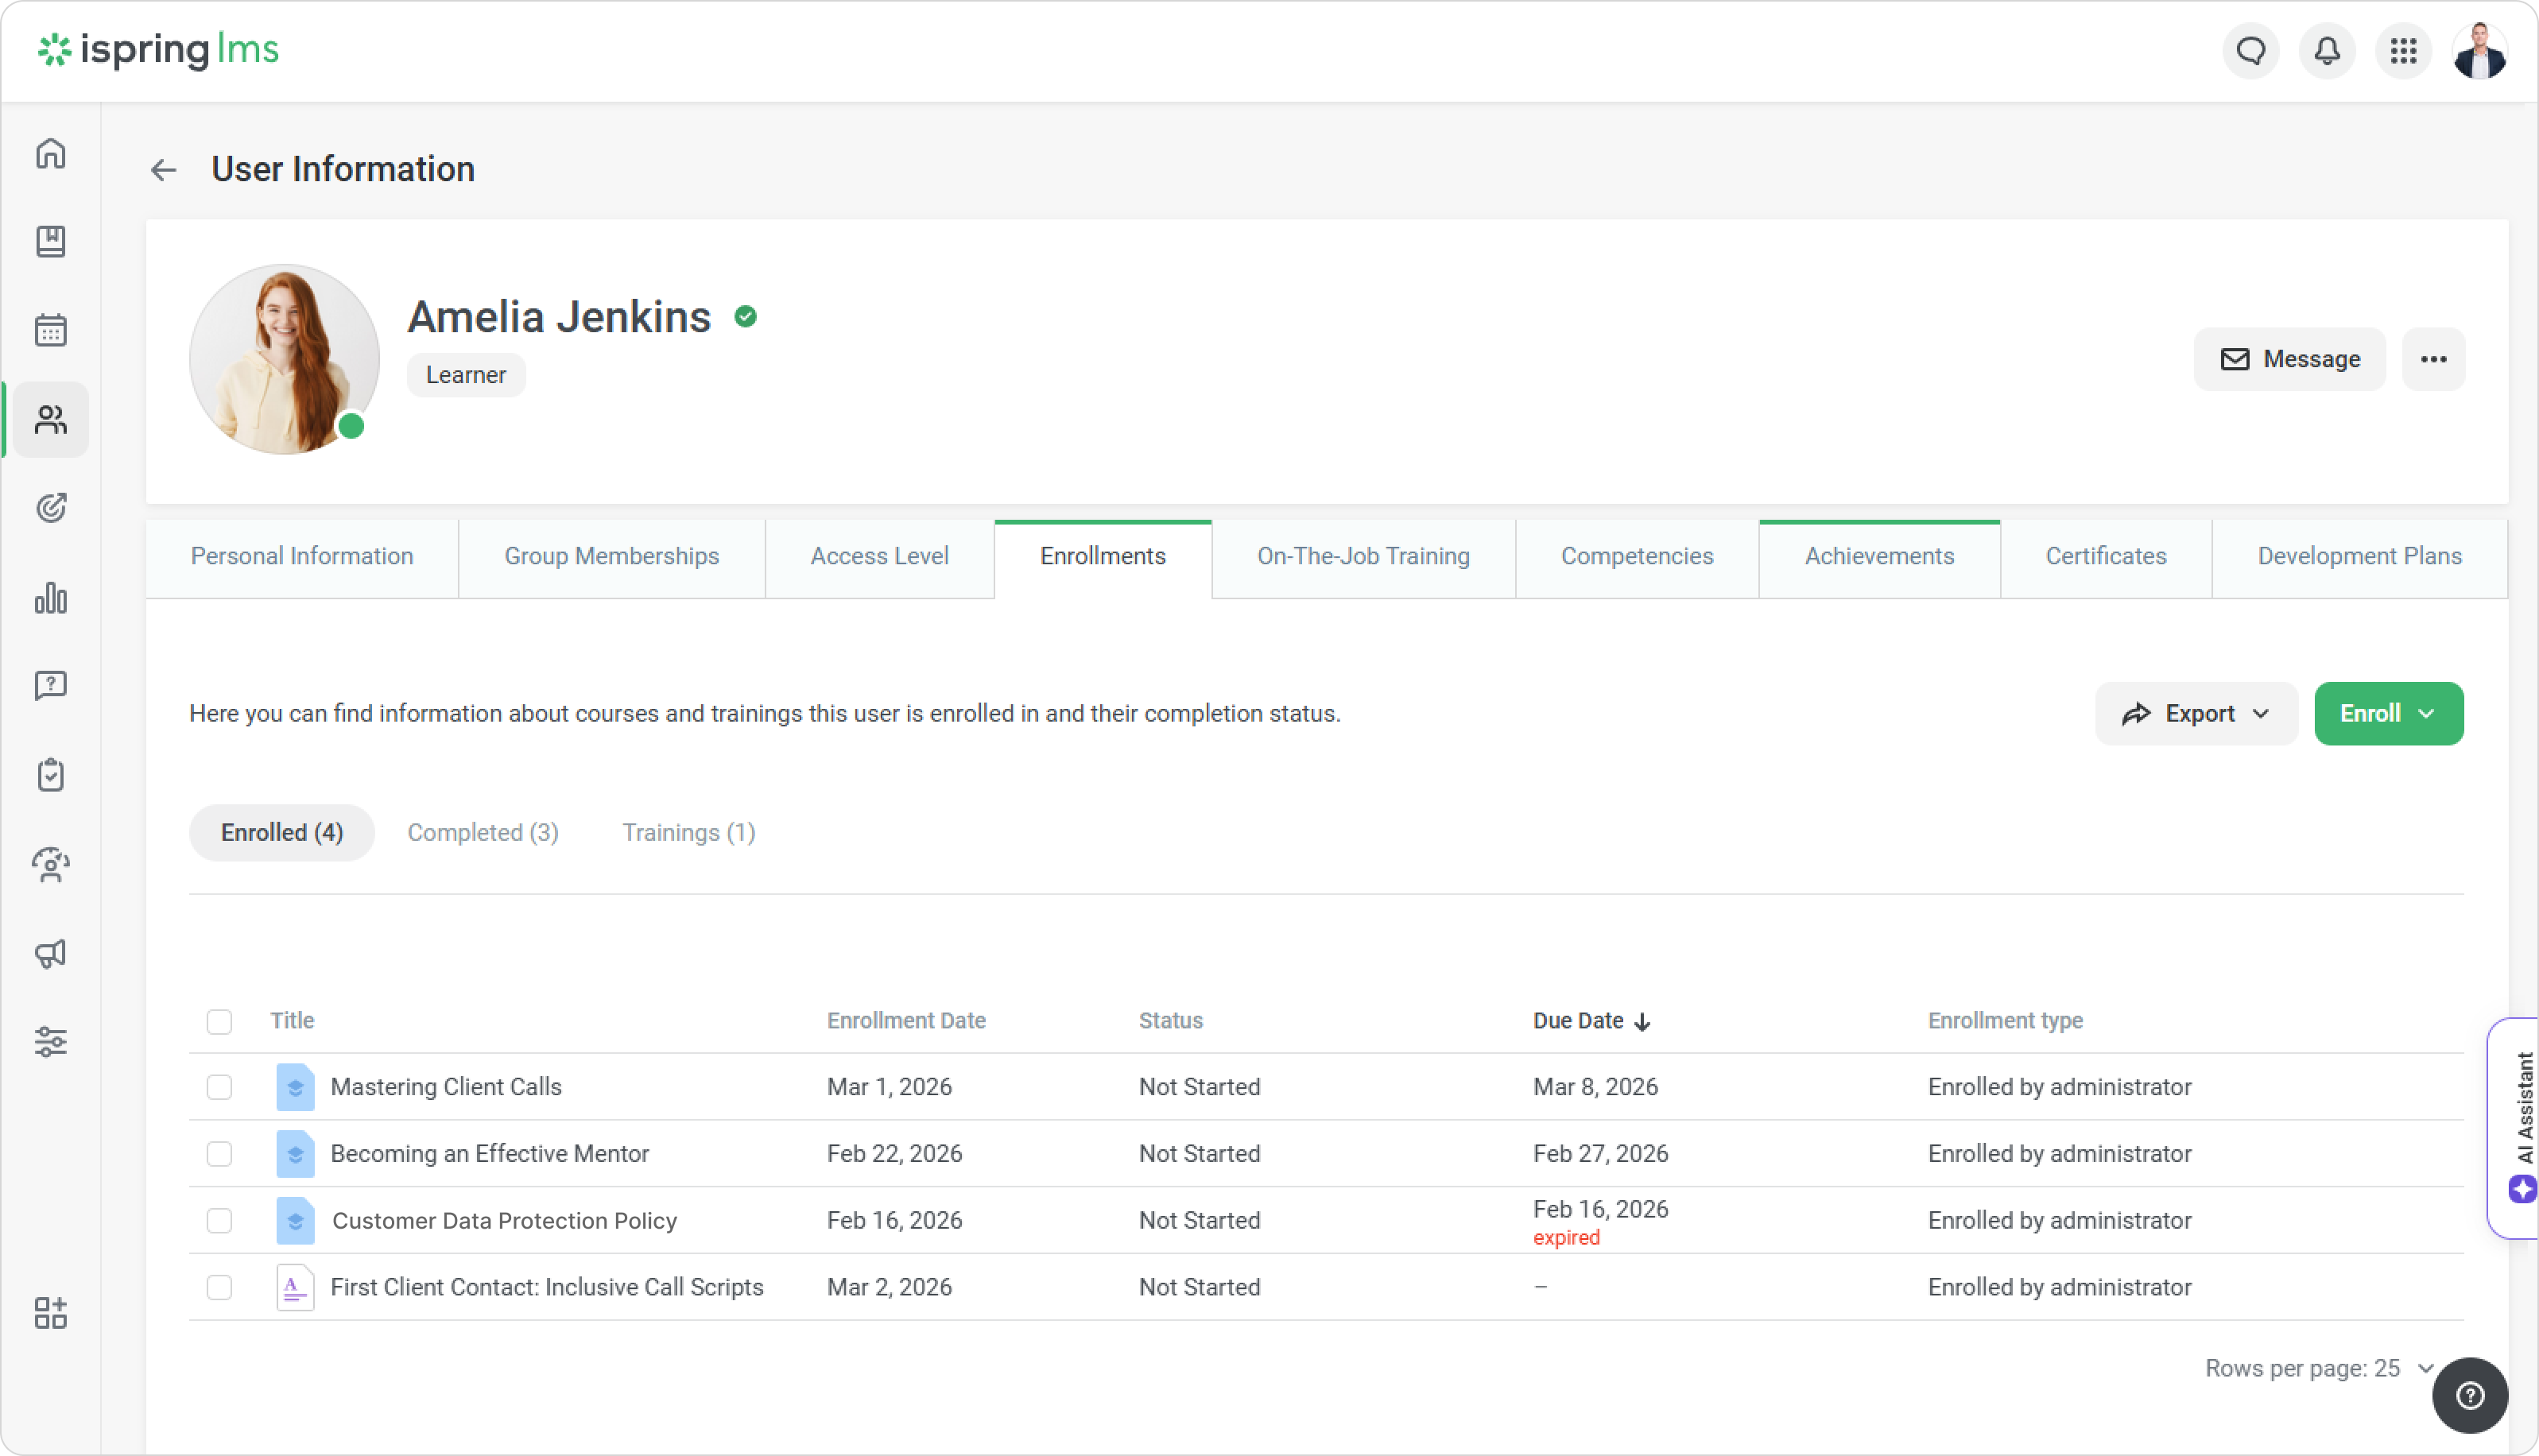Check the Mastering Client Calls checkbox
Viewport: 2539px width, 1456px height.
pos(219,1087)
